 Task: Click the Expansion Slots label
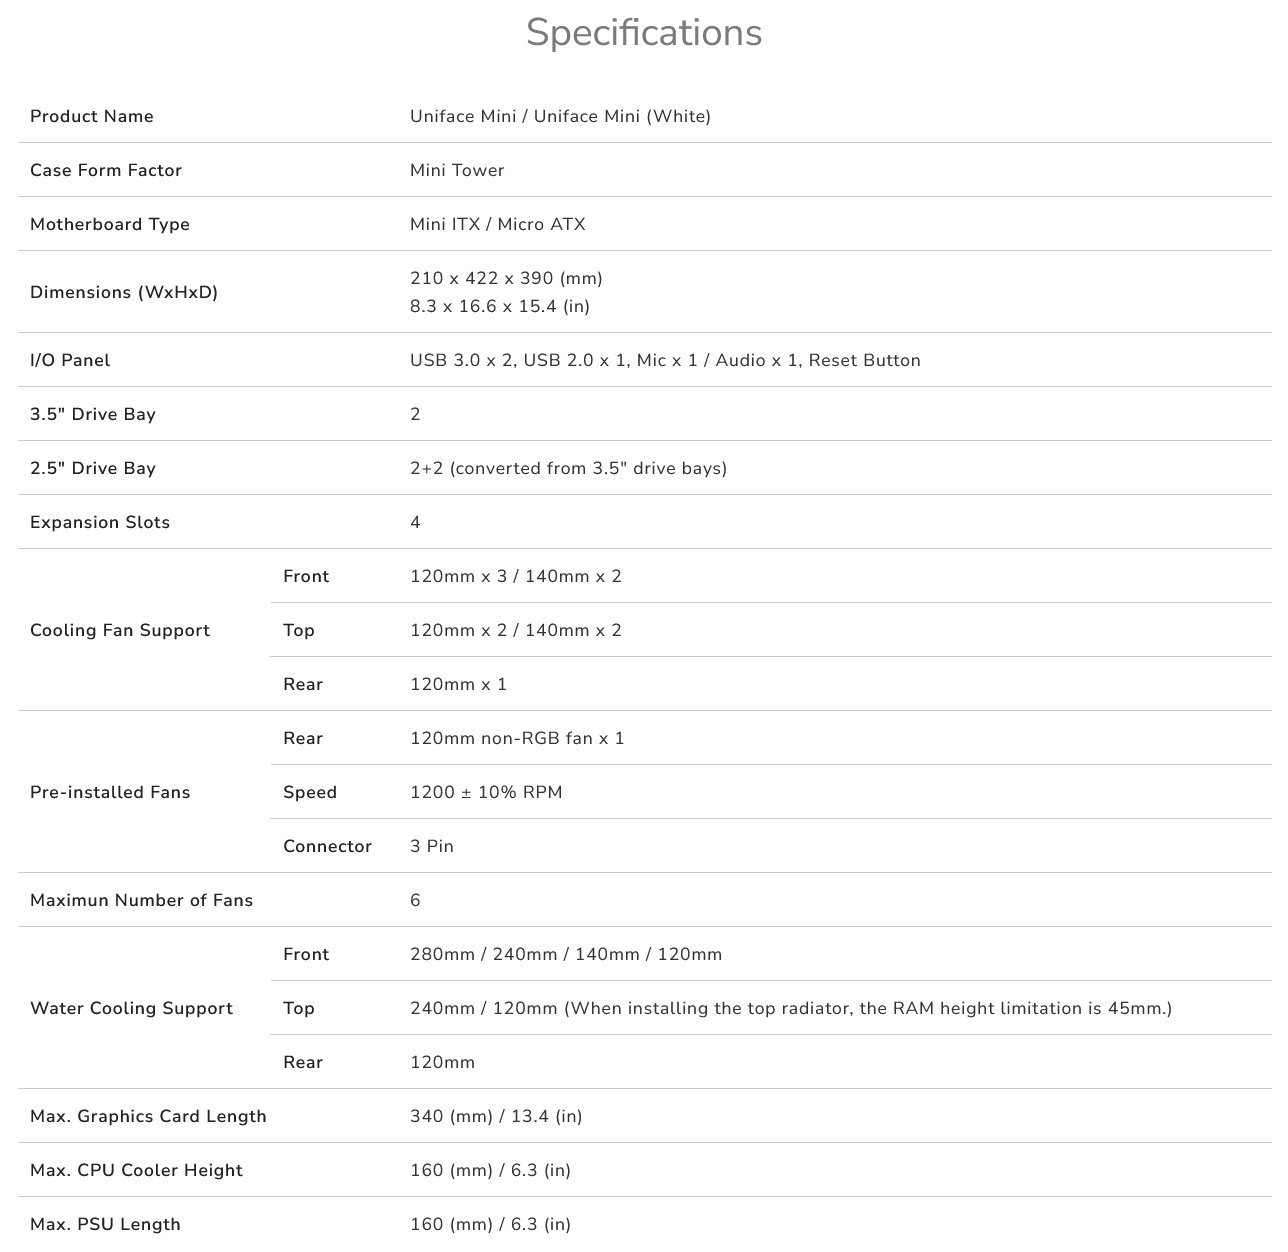100,522
